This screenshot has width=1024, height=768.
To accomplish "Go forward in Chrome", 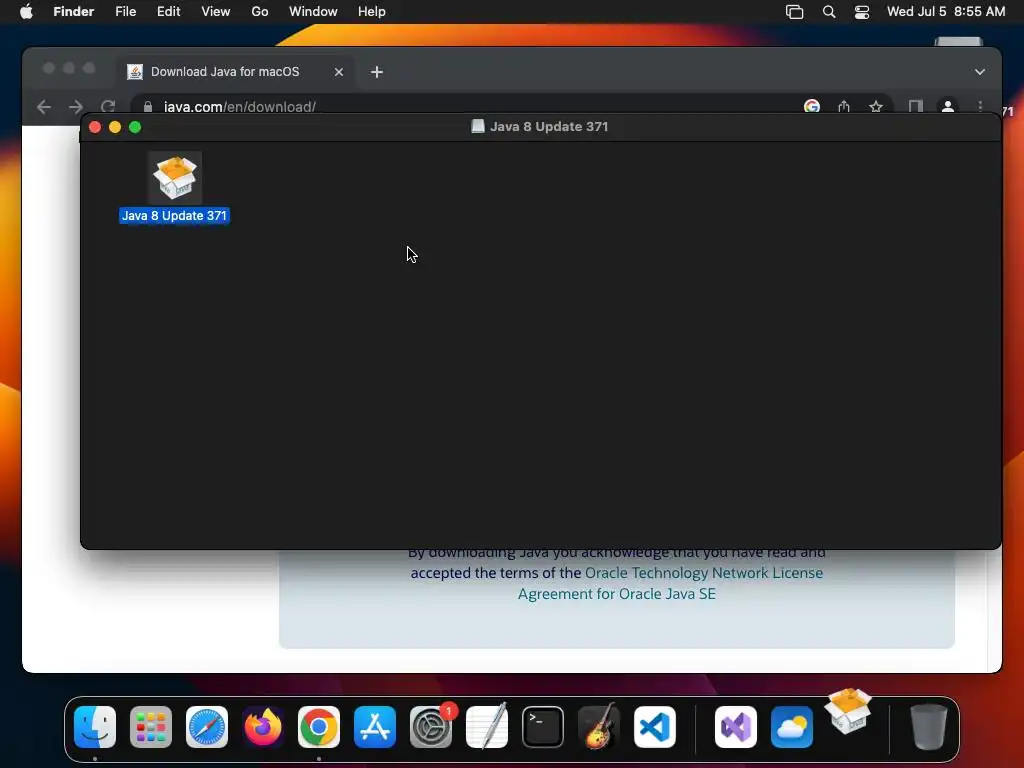I will click(76, 106).
